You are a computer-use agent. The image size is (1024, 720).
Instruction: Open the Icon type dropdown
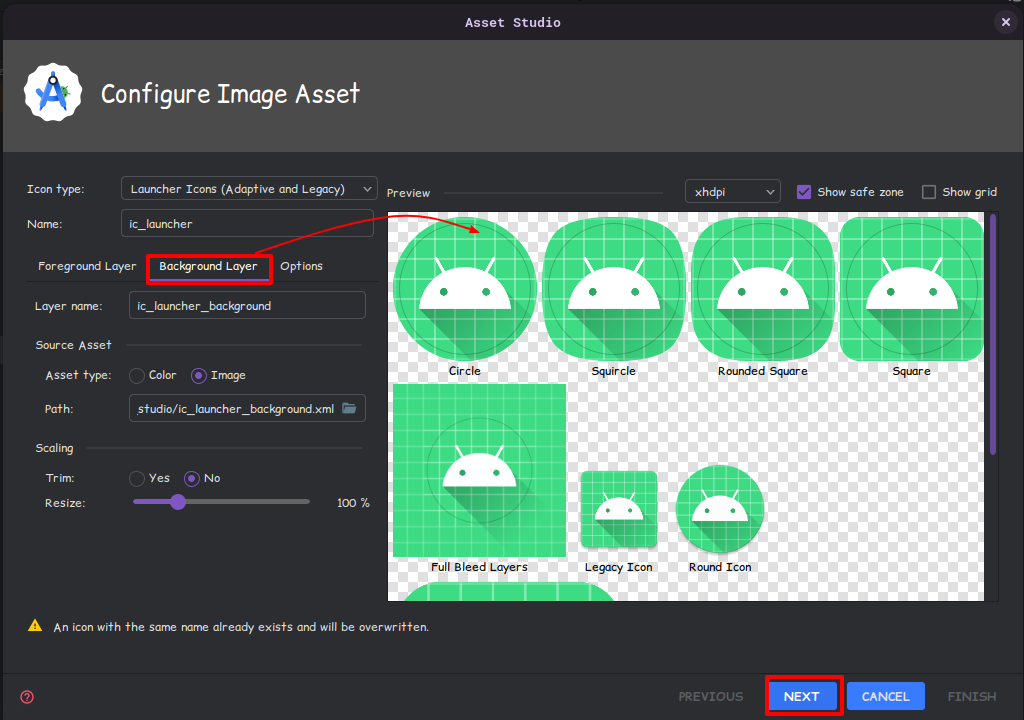[x=249, y=189]
